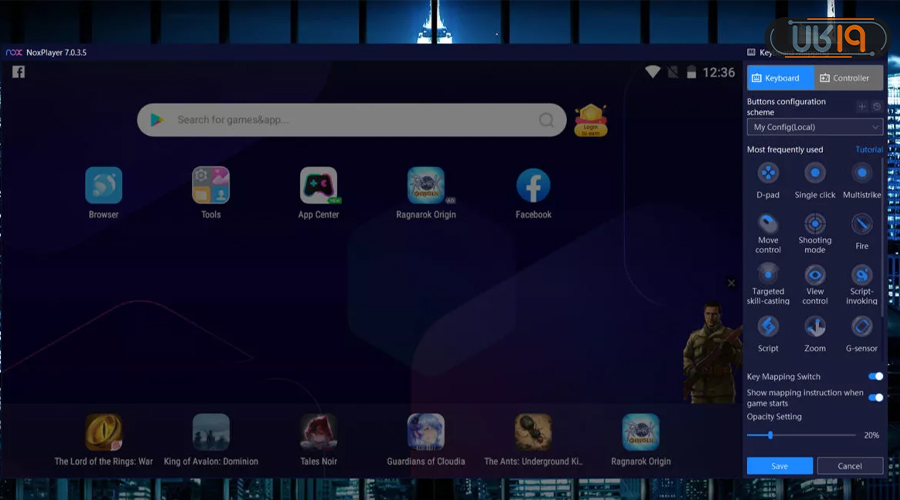Launch Tales Noir game
The width and height of the screenshot is (900, 500).
(319, 432)
